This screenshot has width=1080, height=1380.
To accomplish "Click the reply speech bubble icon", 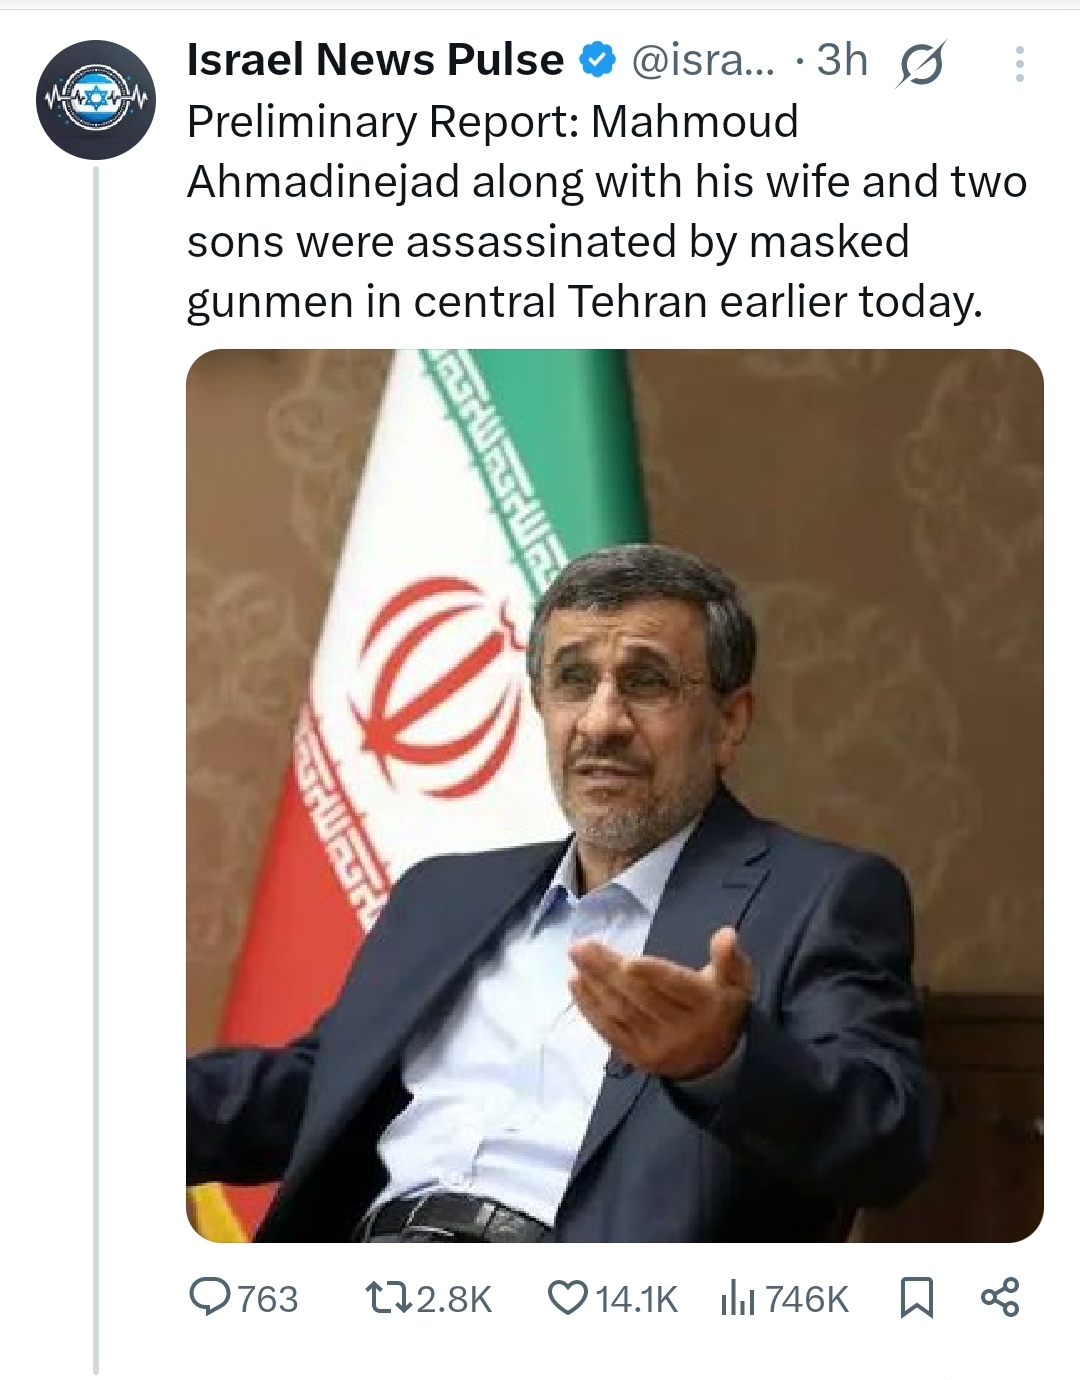I will (210, 1297).
